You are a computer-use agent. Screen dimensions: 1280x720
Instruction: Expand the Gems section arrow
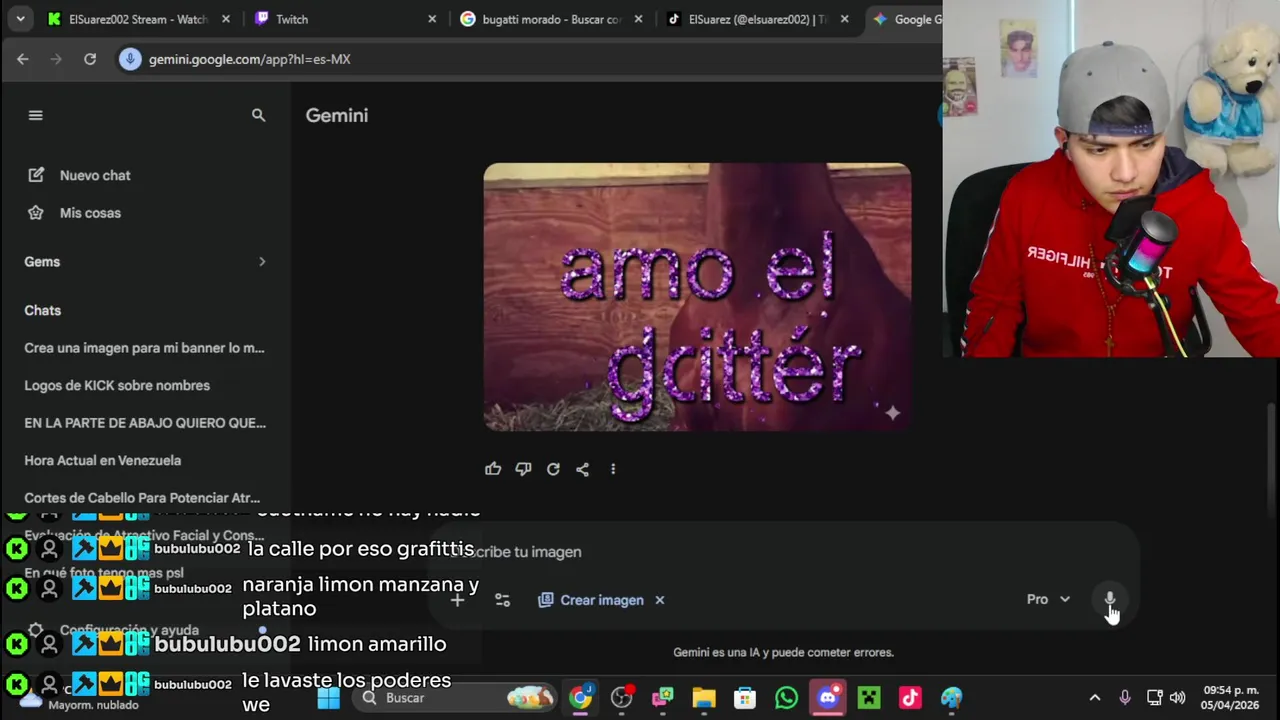pyautogui.click(x=262, y=262)
